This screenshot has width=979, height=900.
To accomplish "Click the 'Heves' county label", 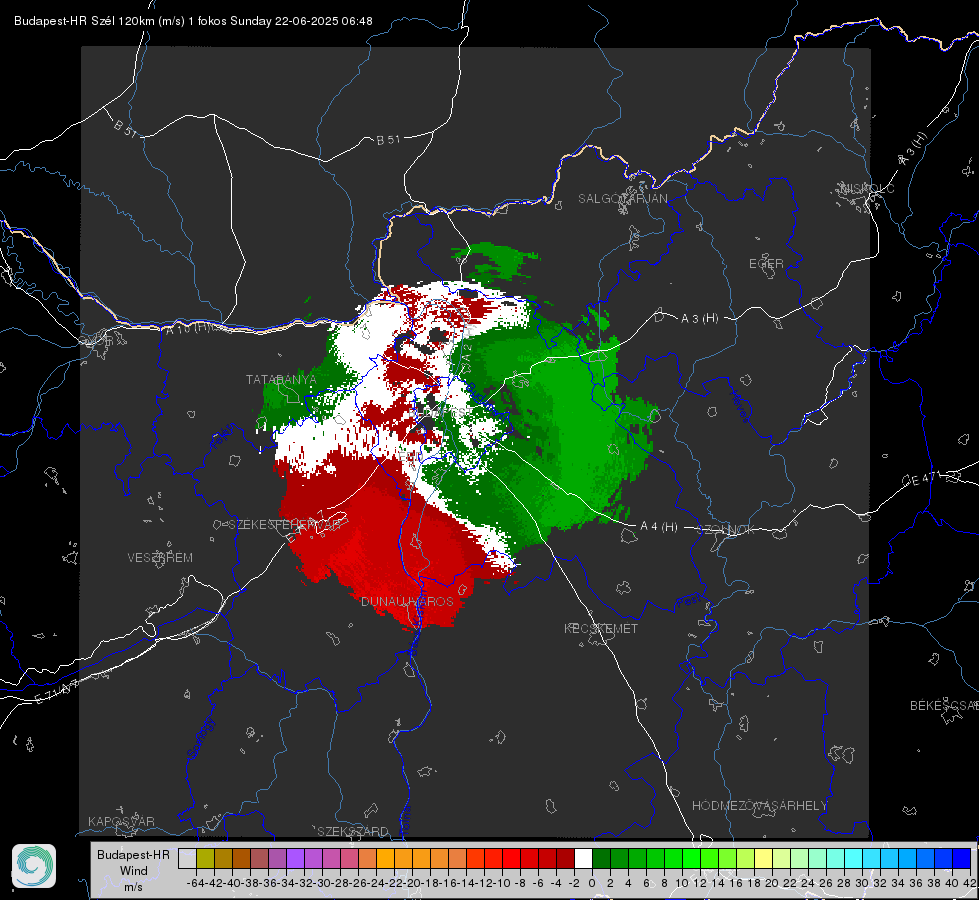I will click(739, 406).
